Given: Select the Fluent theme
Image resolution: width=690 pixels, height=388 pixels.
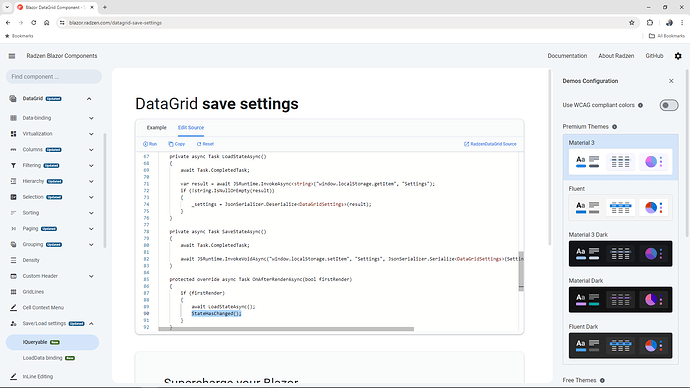Looking at the screenshot, I should point(620,203).
